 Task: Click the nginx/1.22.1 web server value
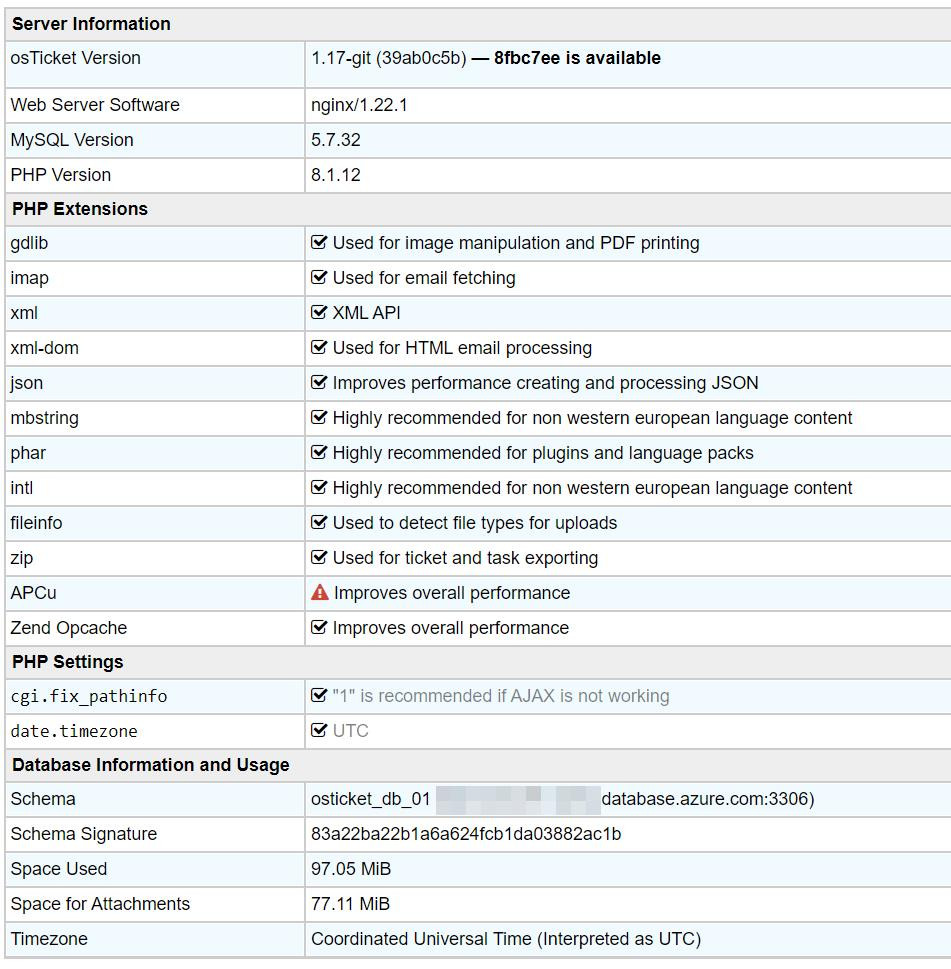(x=359, y=105)
